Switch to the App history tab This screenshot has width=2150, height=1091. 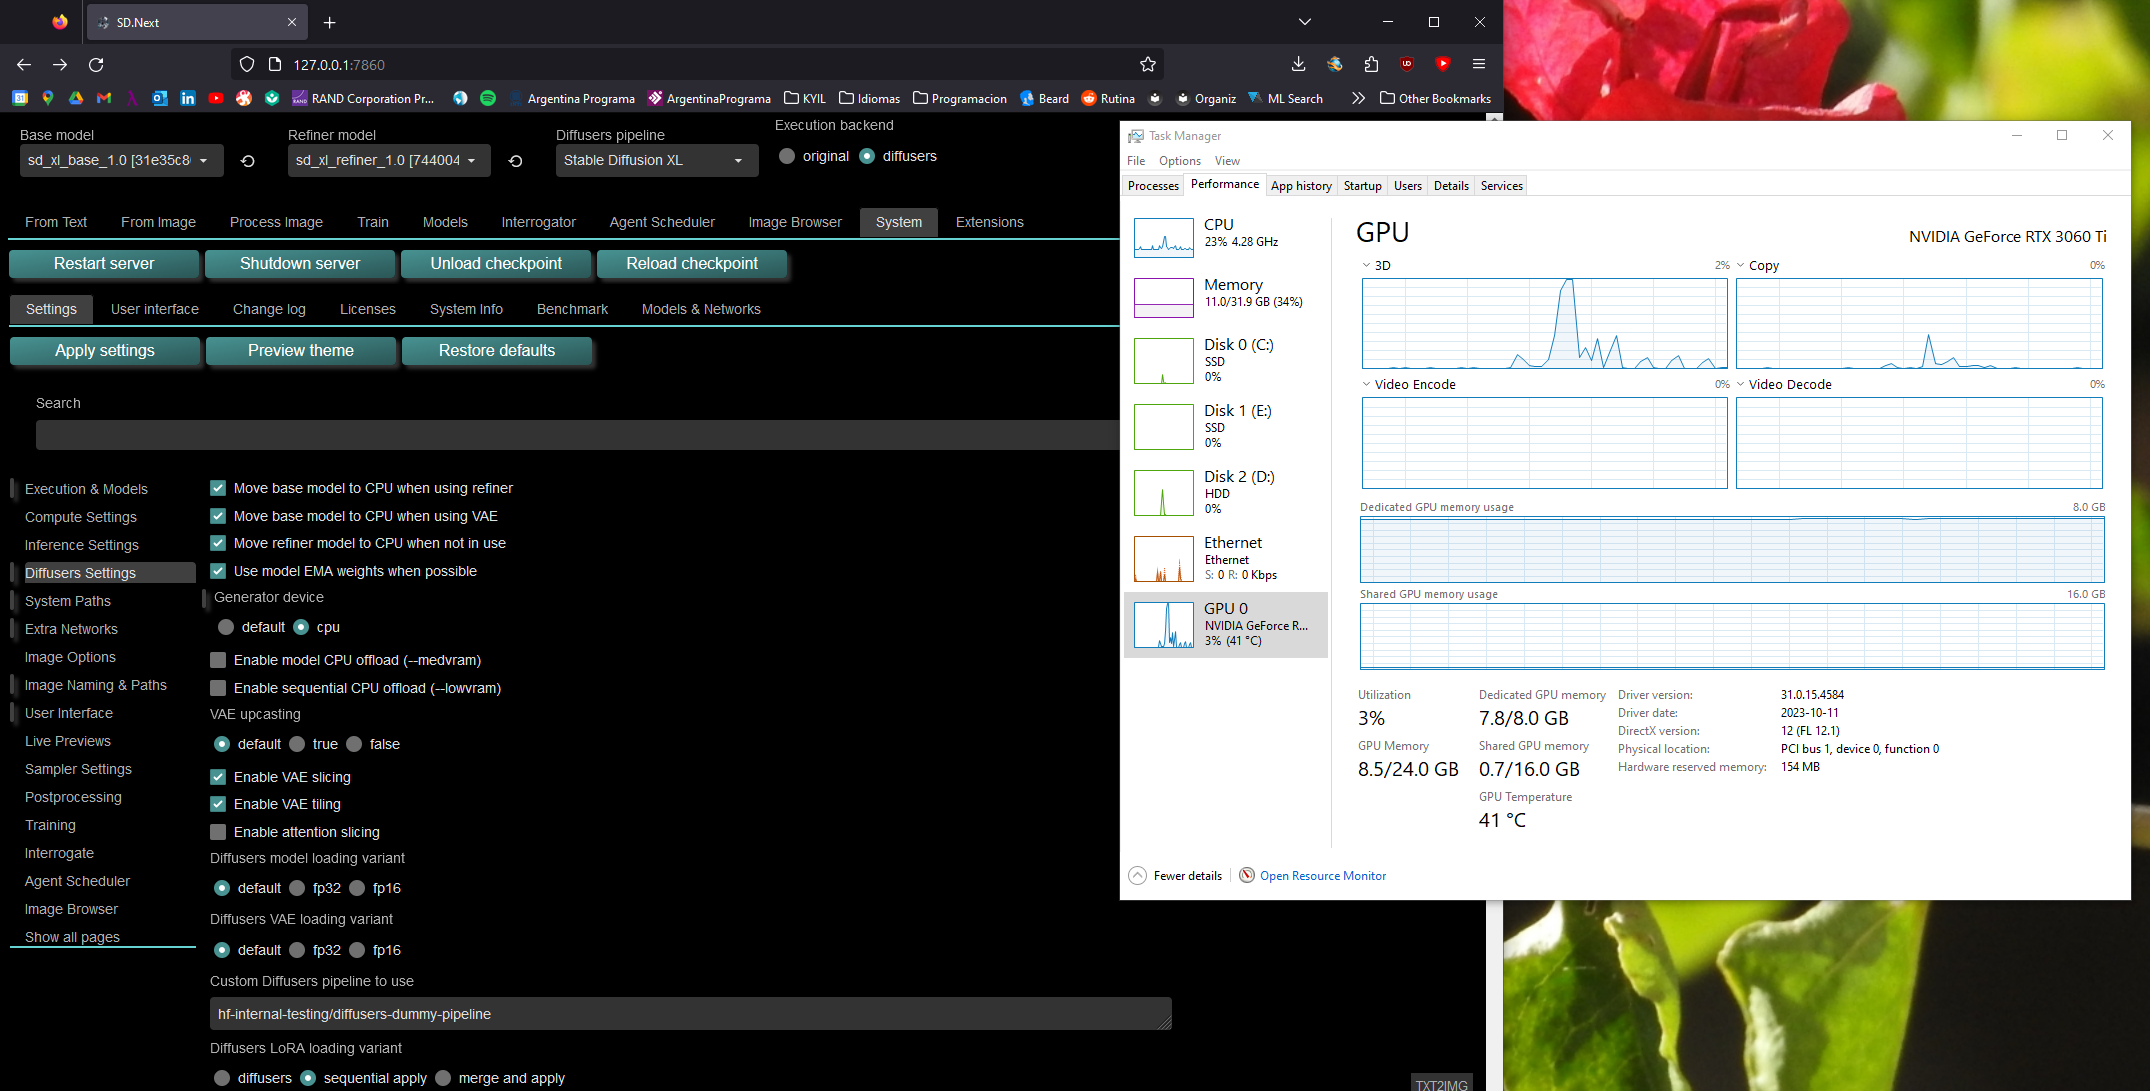pyautogui.click(x=1301, y=185)
